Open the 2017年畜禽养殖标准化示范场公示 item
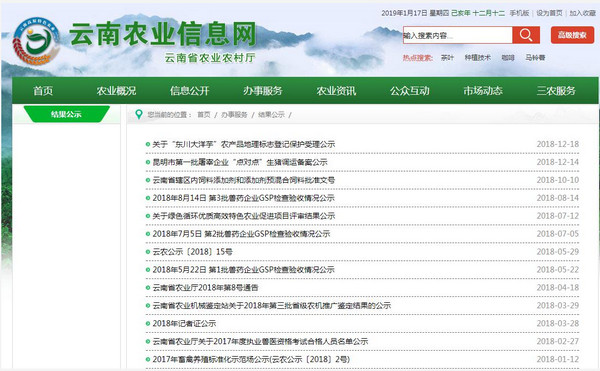The image size is (600, 371). pyautogui.click(x=251, y=360)
